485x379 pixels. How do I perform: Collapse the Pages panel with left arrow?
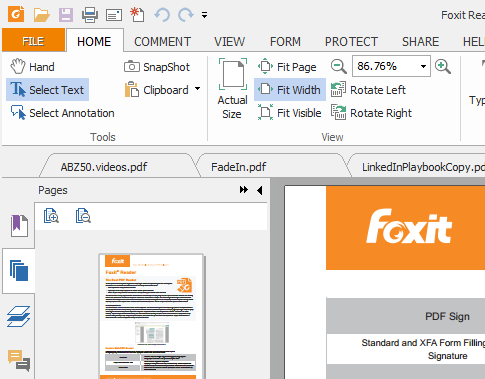coord(260,190)
